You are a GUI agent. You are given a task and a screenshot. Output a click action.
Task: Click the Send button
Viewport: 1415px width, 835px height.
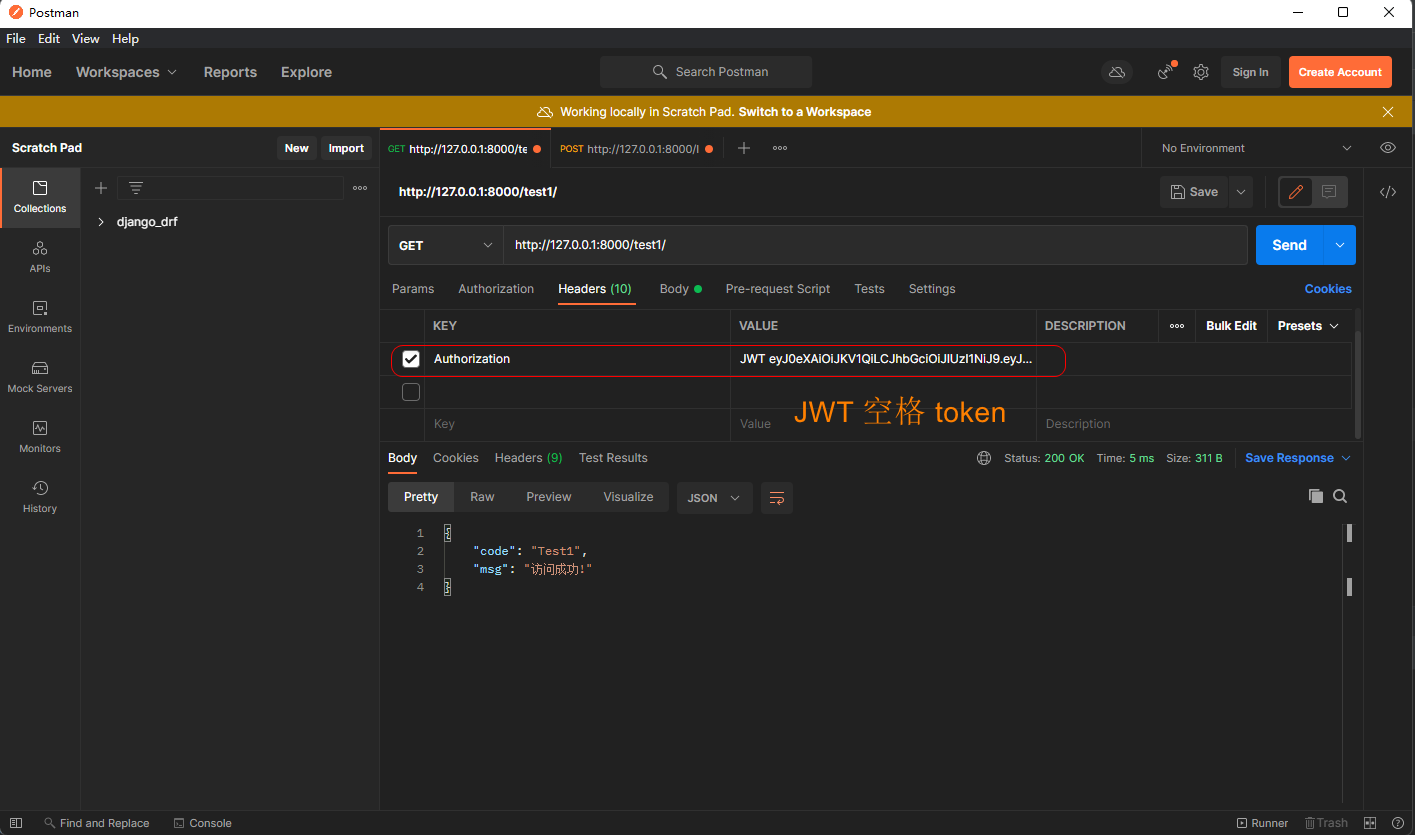1289,245
